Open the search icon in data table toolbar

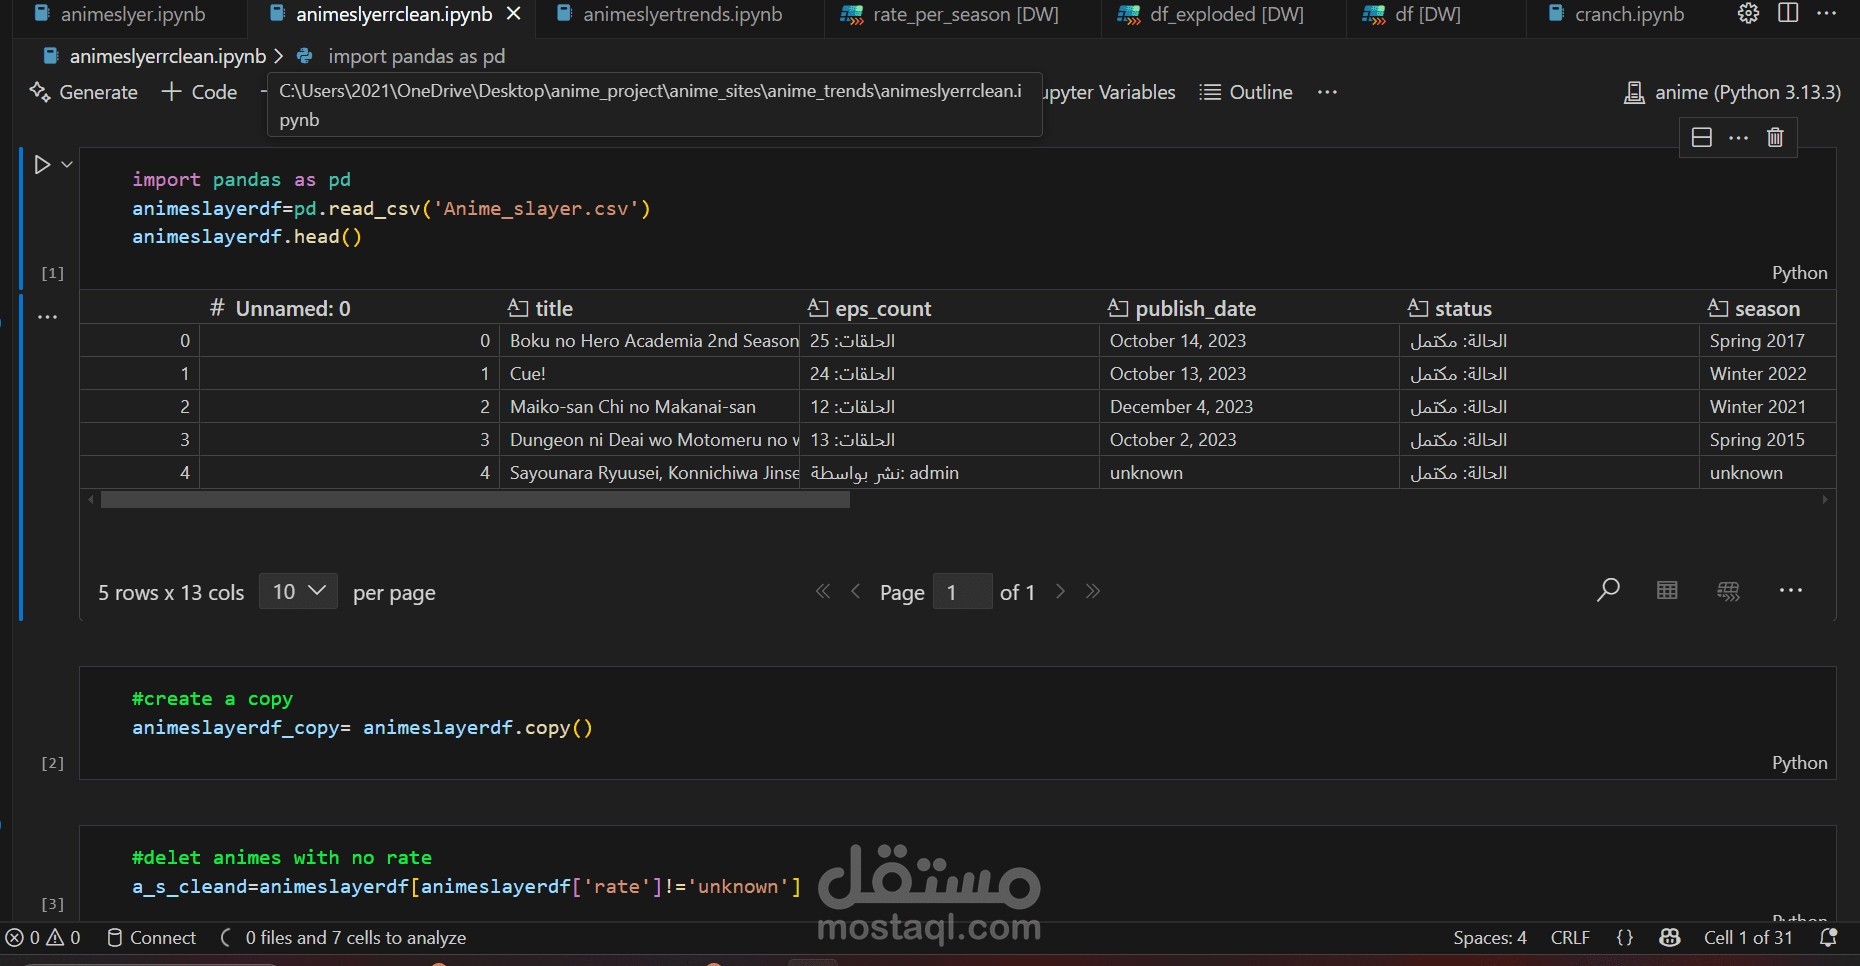[x=1608, y=590]
